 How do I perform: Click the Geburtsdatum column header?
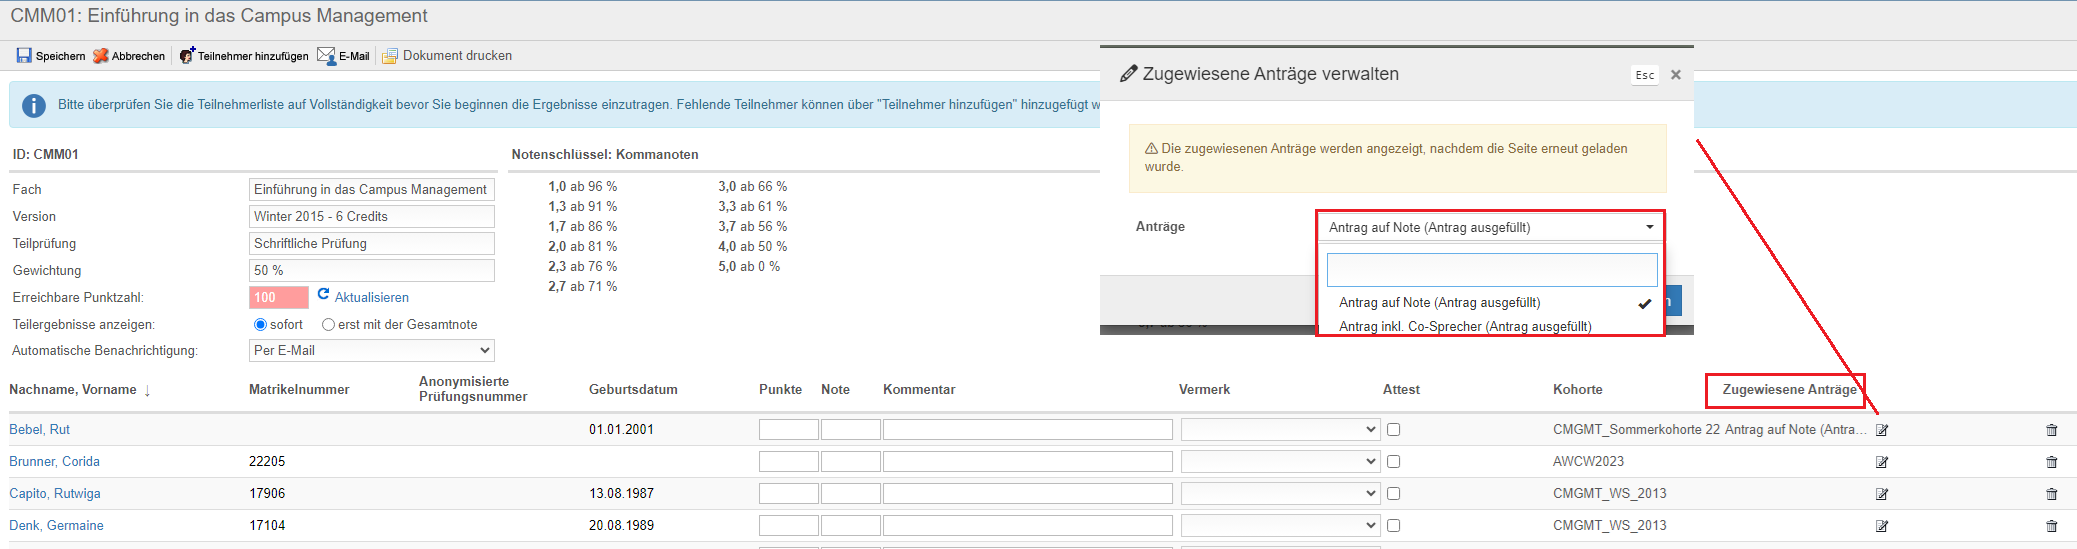(633, 390)
